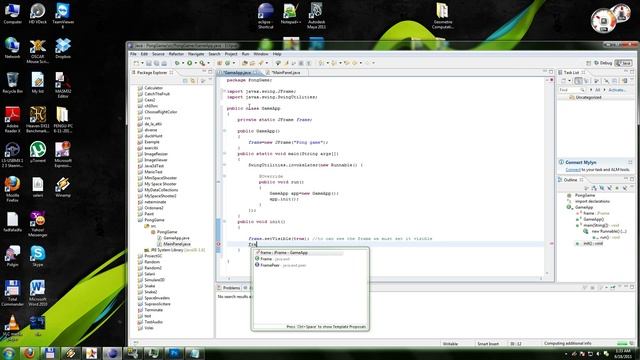The width and height of the screenshot is (640, 360).
Task: Click the Connect link in Mylyn panel
Action: (x=573, y=169)
